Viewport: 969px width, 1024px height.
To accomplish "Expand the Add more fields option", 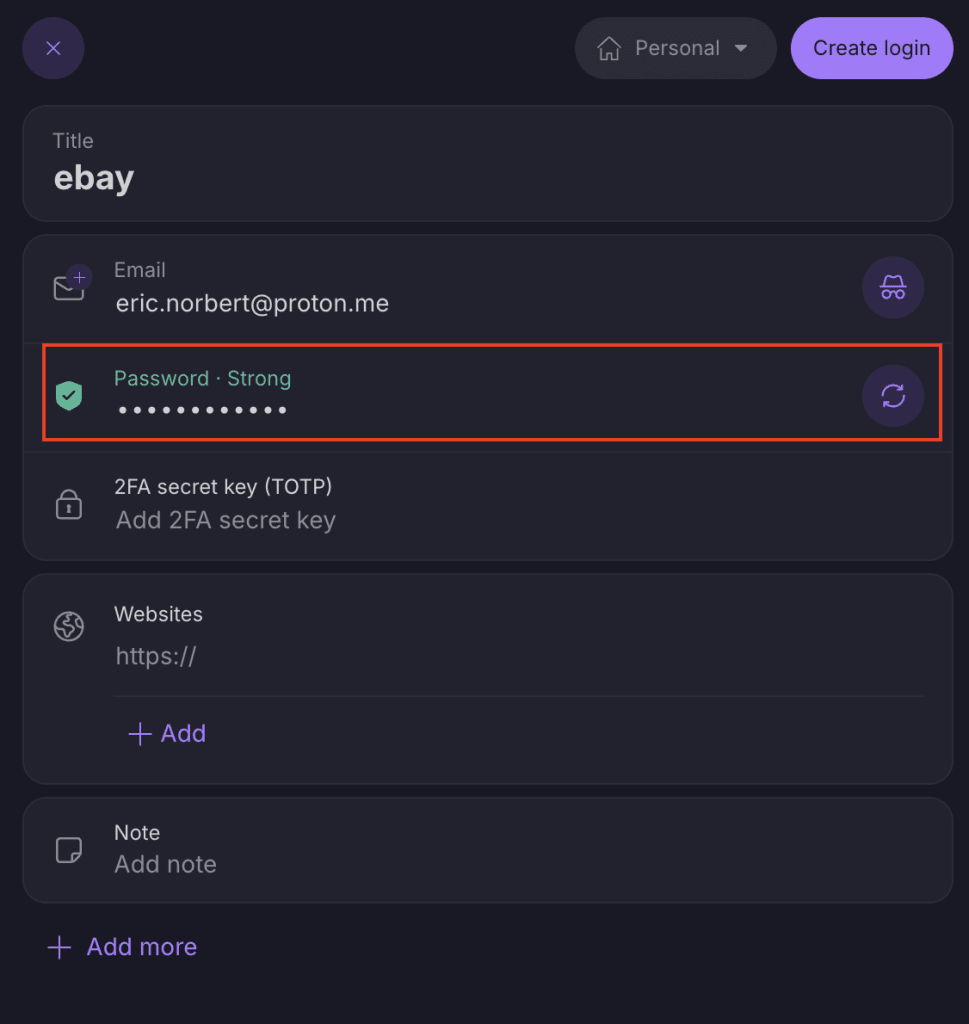I will click(x=122, y=947).
